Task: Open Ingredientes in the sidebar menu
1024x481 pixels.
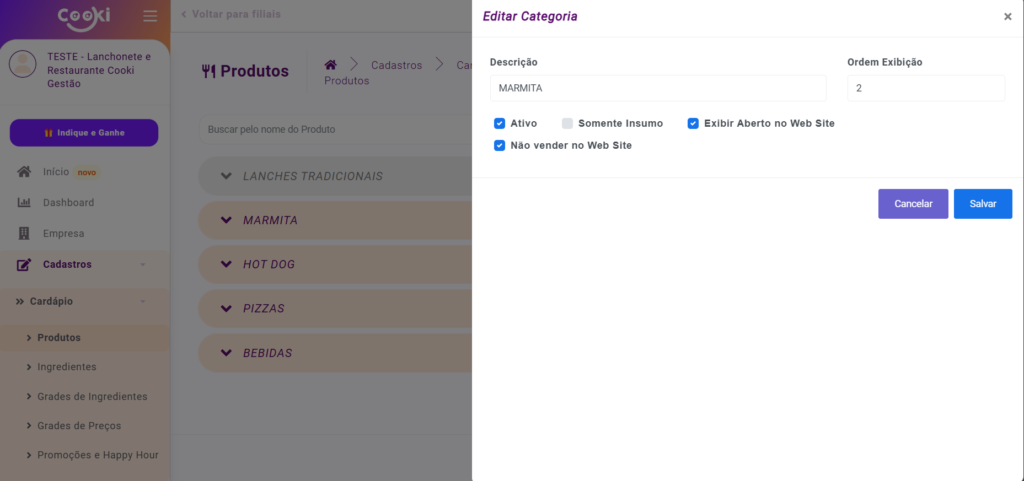Action: tap(66, 367)
